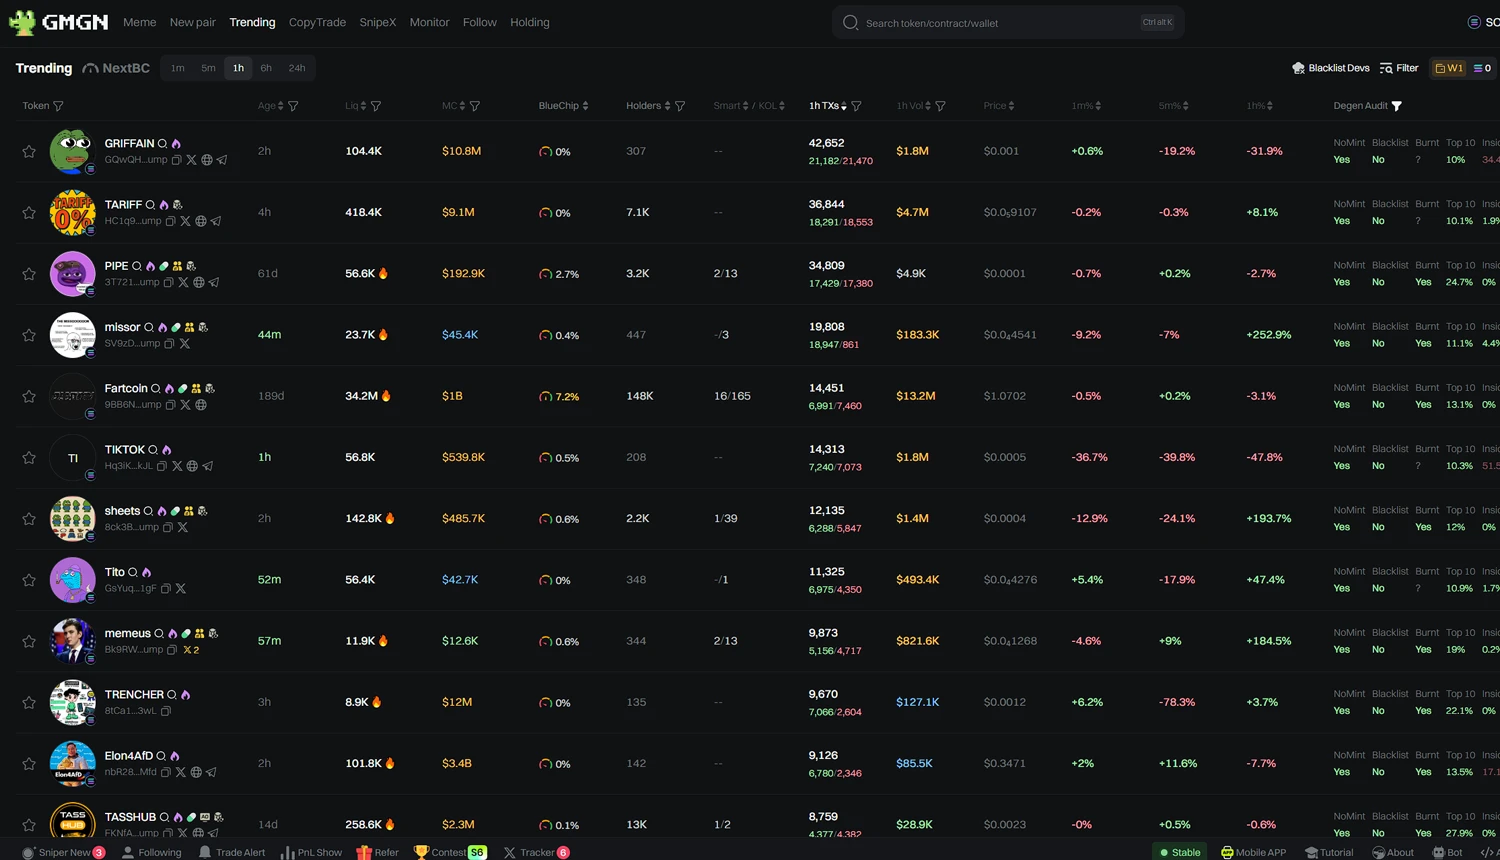
Task: Open the NextBC link
Action: pyautogui.click(x=116, y=68)
